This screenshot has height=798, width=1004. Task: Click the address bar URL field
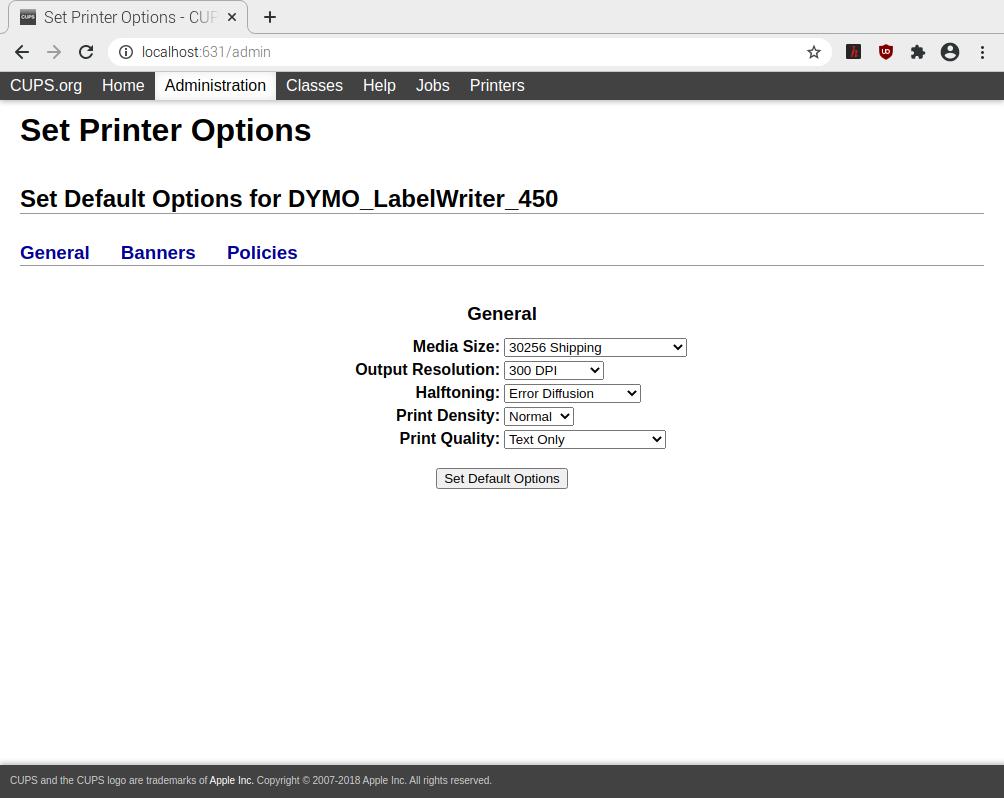[x=460, y=52]
